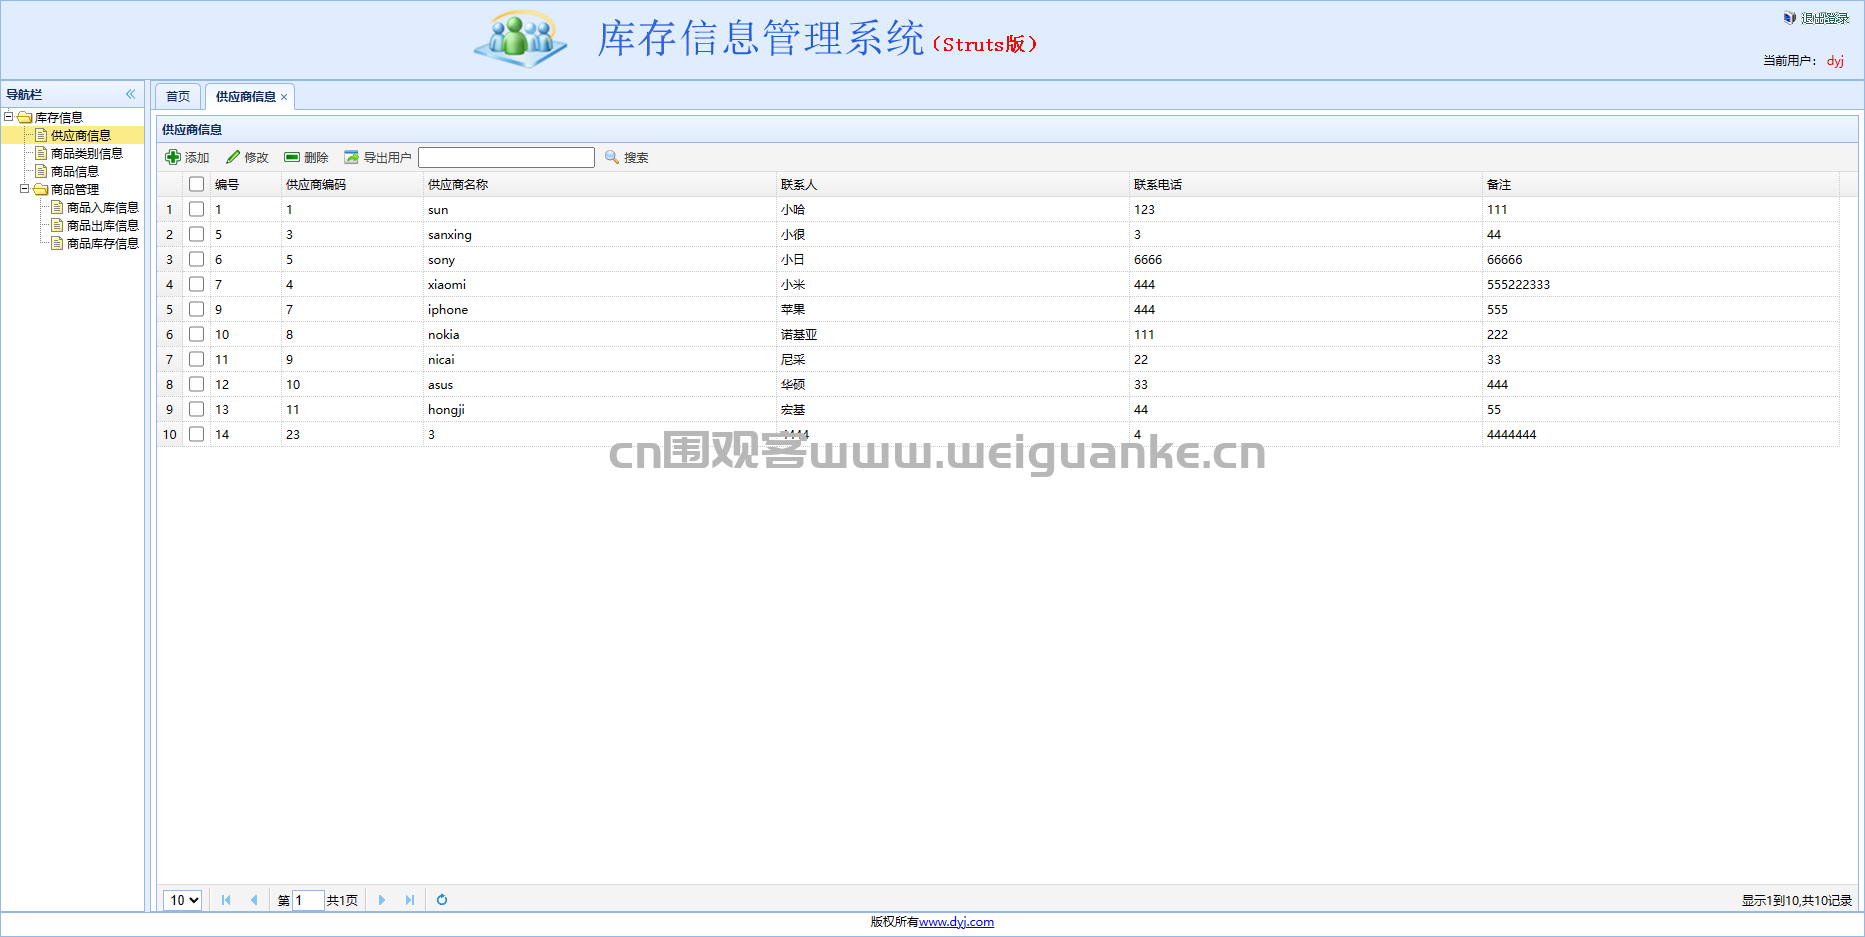1865x937 pixels.
Task: Click the green Add (添加) plus icon
Action: [173, 157]
